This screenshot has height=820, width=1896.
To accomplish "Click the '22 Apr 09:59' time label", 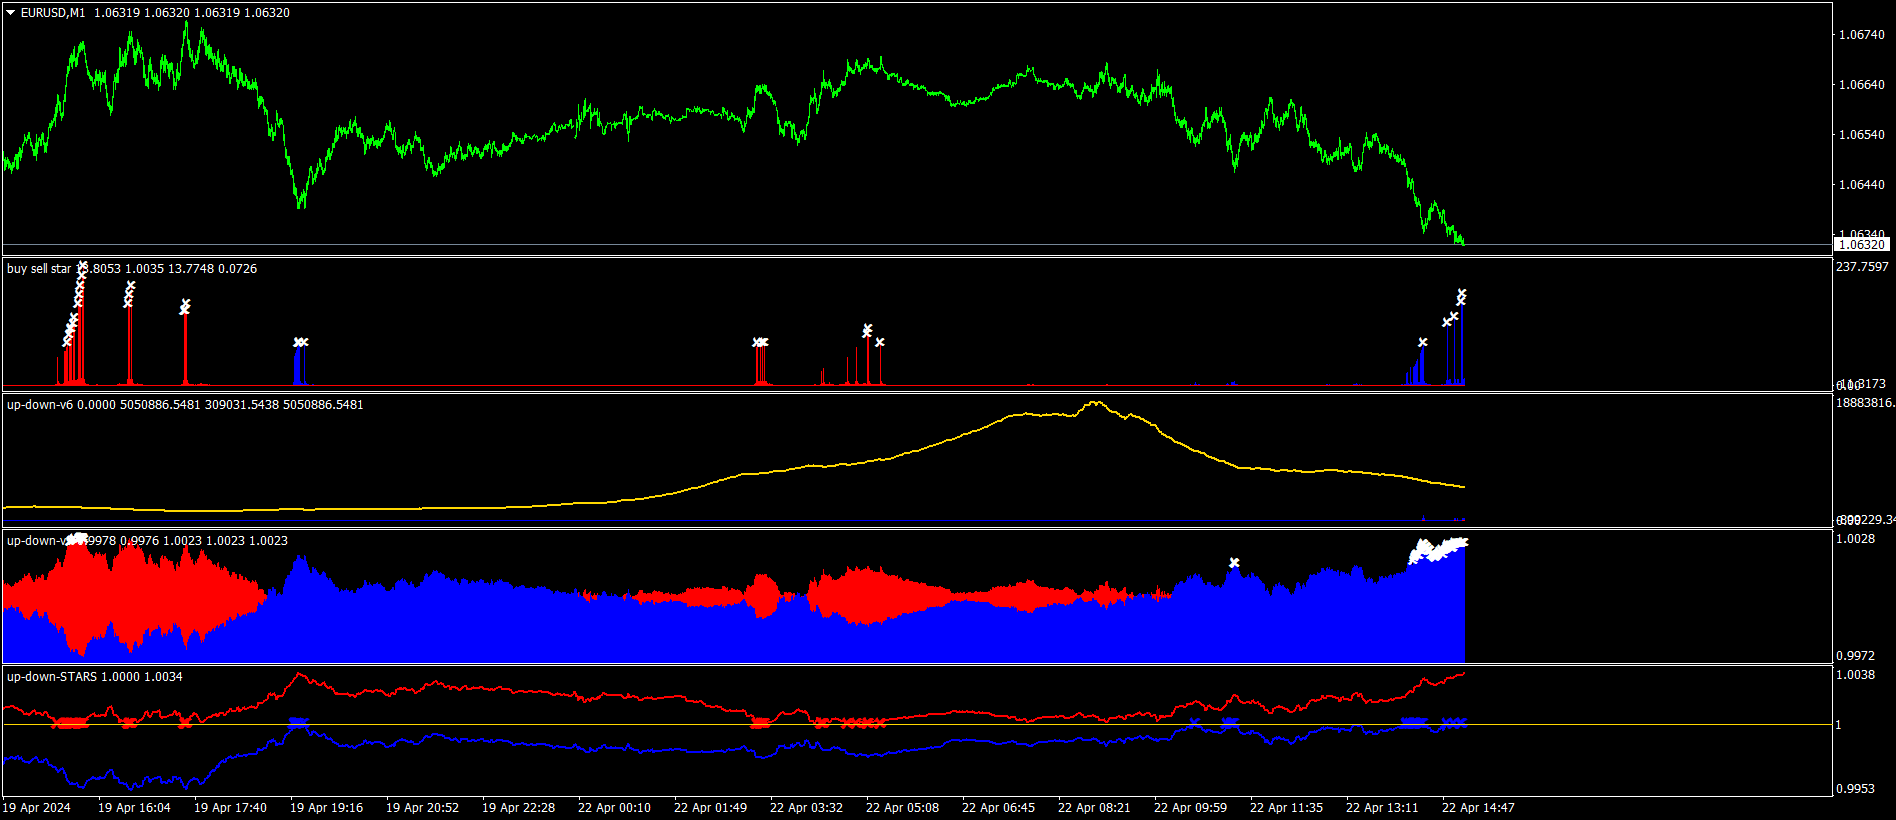I will coord(1190,808).
